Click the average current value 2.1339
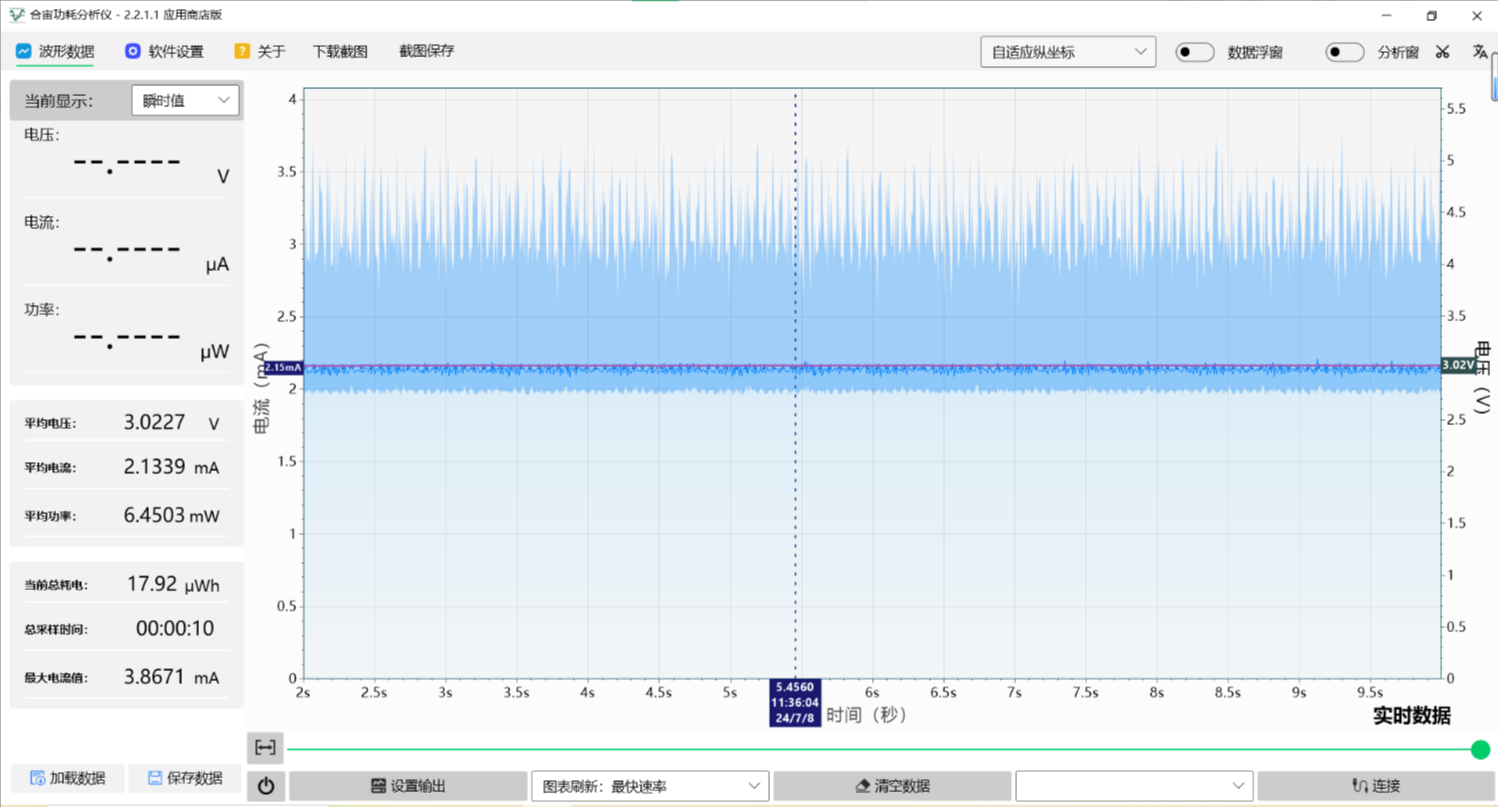Viewport: 1498px width, 807px height. coord(154,467)
